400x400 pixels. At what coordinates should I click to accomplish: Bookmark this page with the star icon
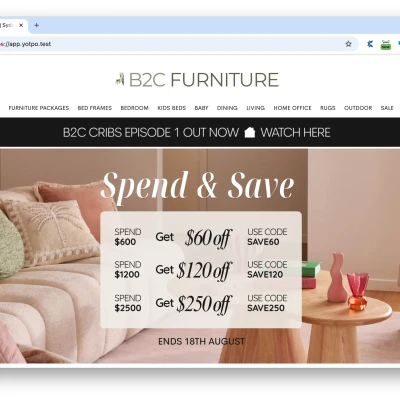coord(348,44)
